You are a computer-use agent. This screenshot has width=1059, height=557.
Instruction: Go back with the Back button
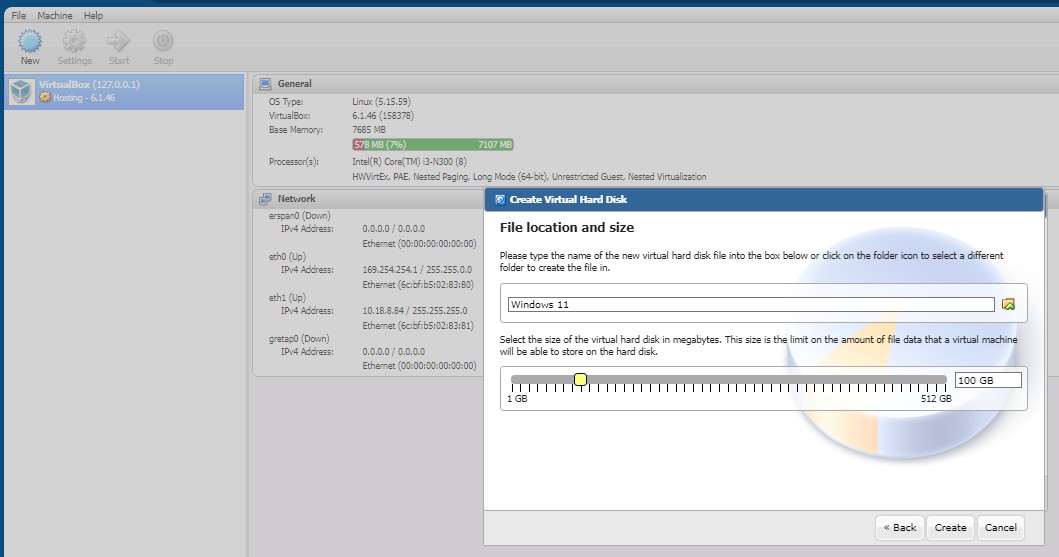point(900,527)
